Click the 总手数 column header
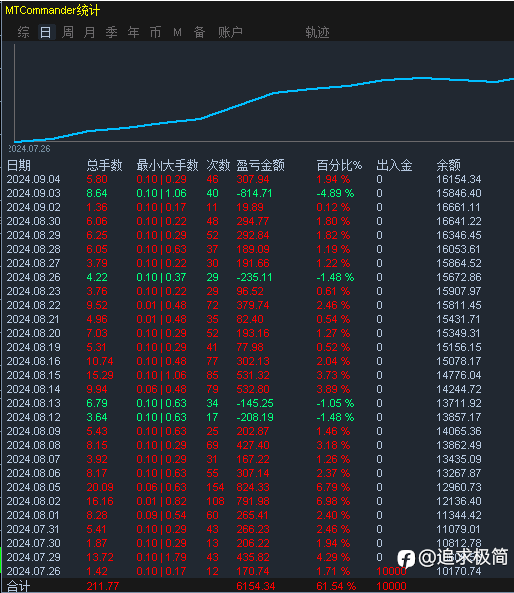 (104, 165)
